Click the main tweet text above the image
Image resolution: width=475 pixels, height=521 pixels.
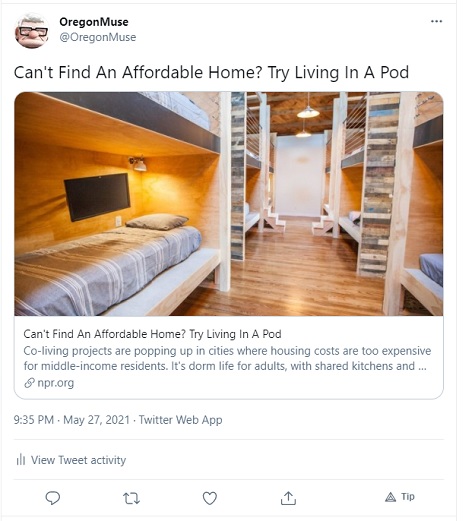coord(211,72)
